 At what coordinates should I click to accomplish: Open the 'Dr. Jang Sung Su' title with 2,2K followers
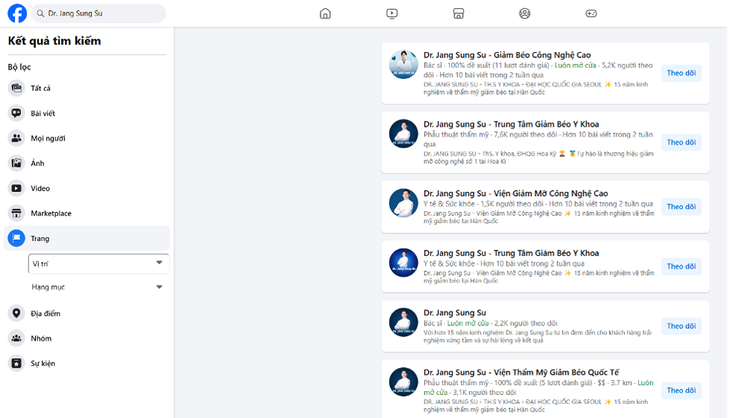point(455,313)
